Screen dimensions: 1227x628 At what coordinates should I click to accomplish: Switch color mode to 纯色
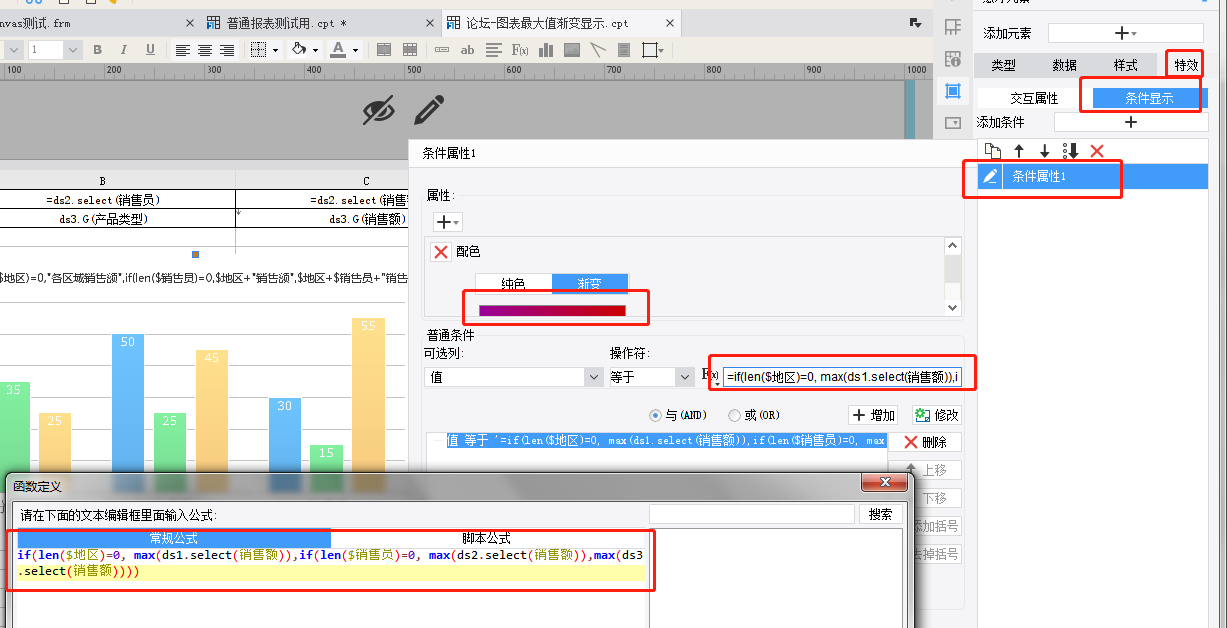(x=513, y=284)
